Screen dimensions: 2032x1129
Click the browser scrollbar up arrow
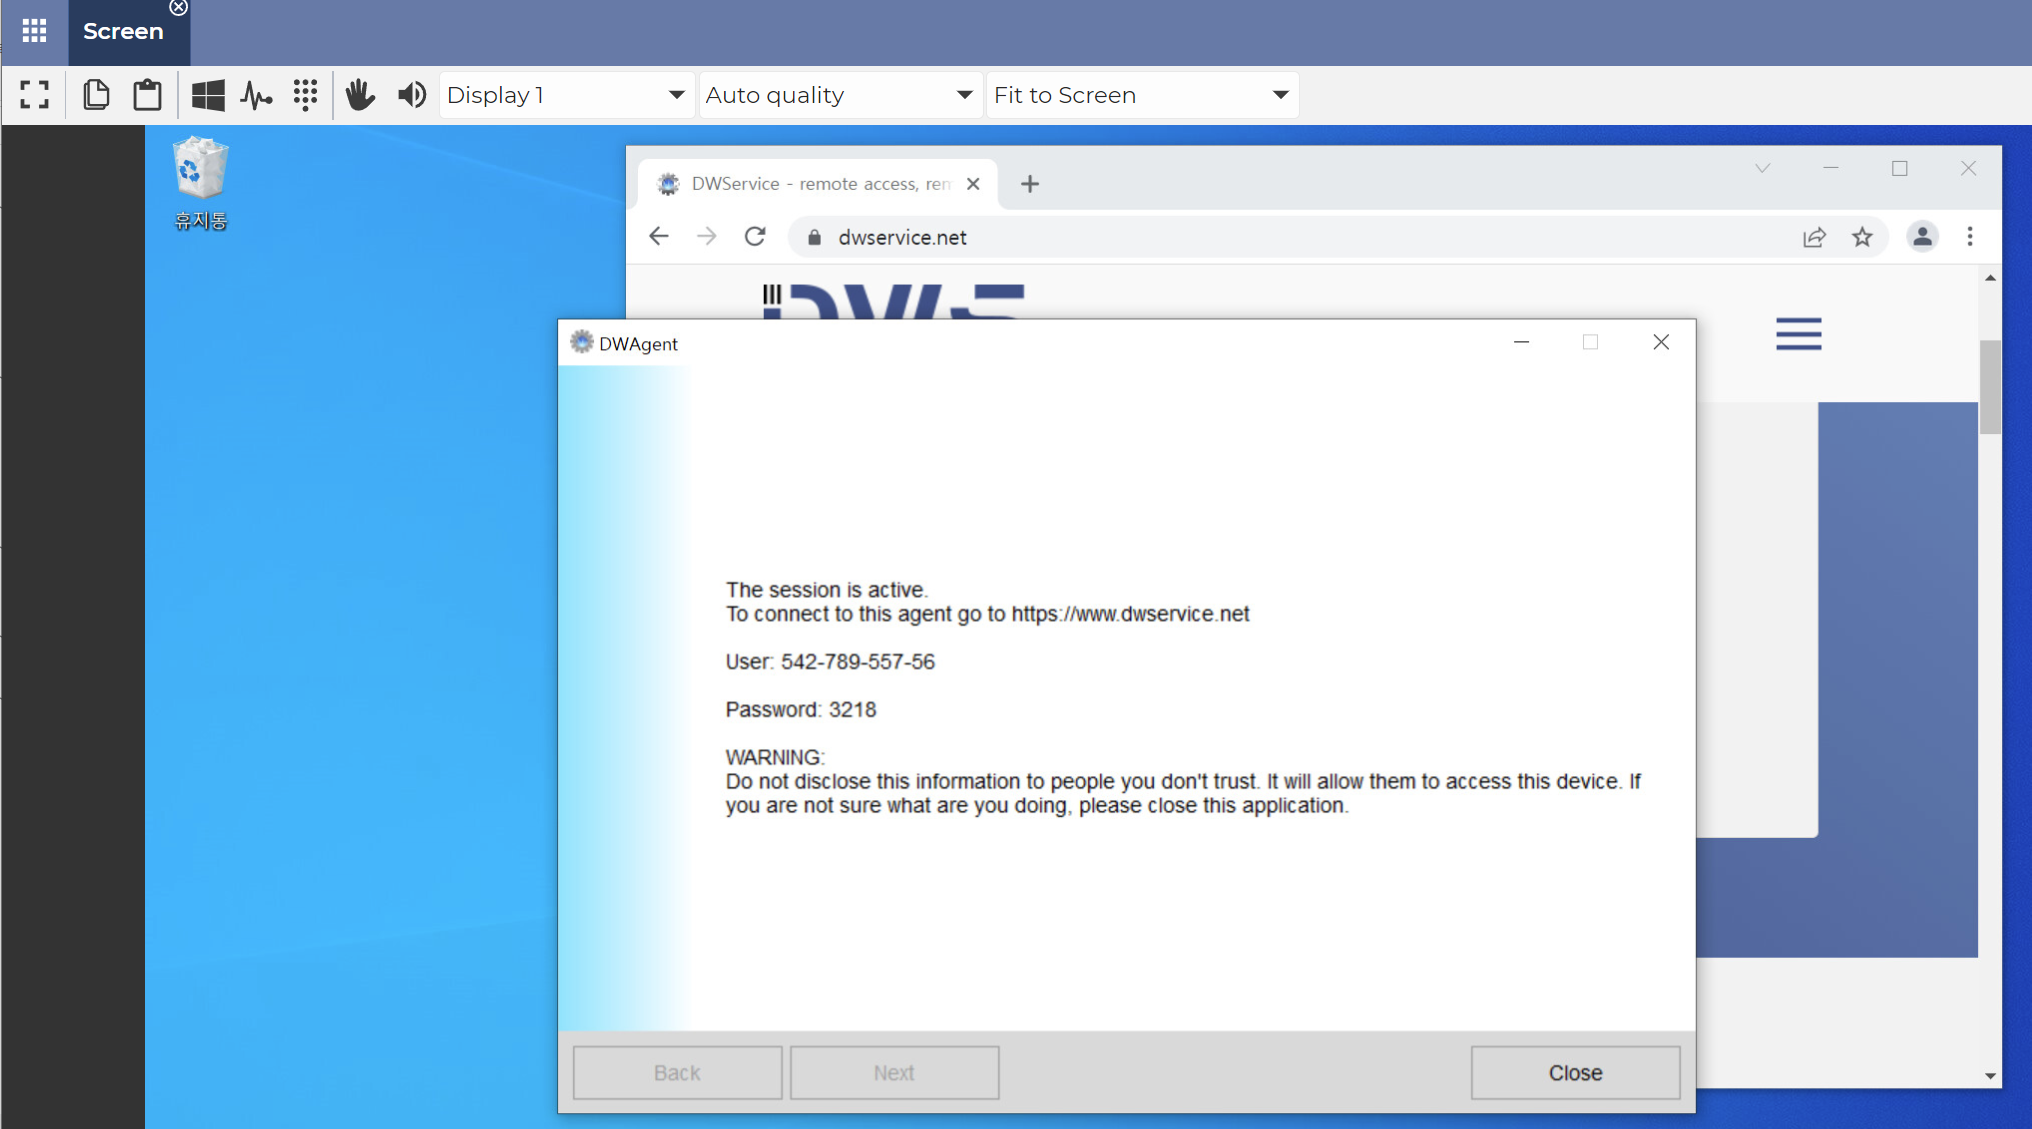coord(1990,278)
